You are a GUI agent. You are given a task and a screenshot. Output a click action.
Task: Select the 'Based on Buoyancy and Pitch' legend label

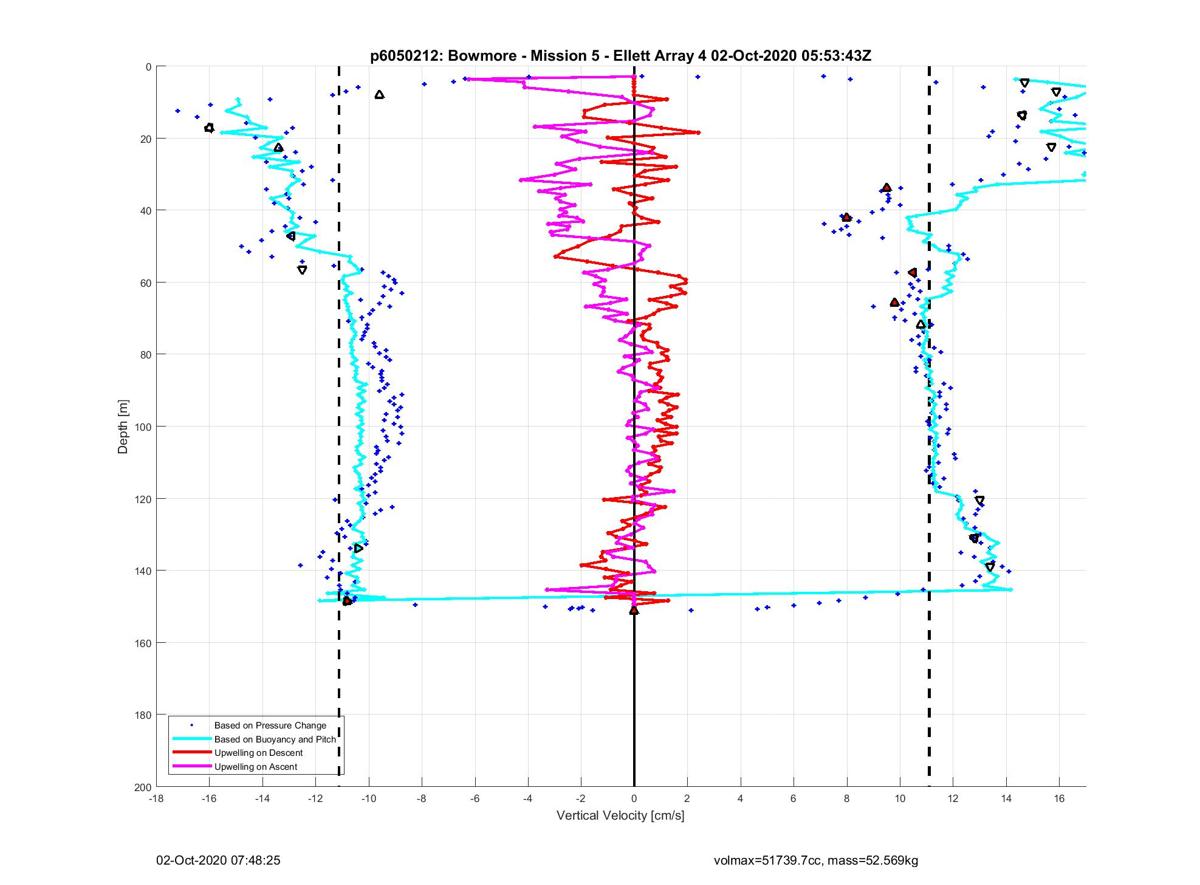point(275,739)
